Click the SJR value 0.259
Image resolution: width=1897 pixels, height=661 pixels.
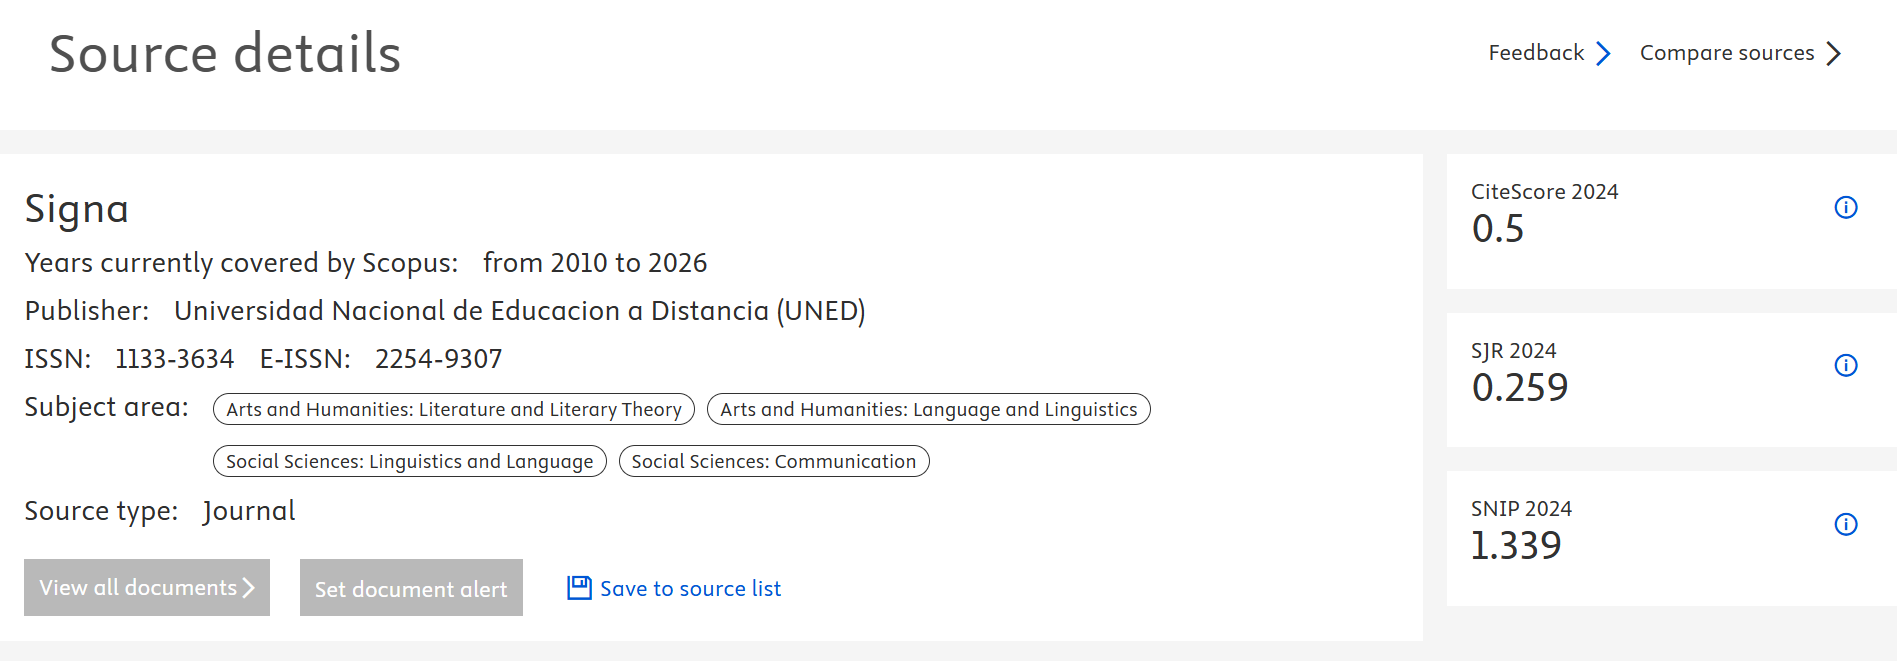click(1519, 388)
